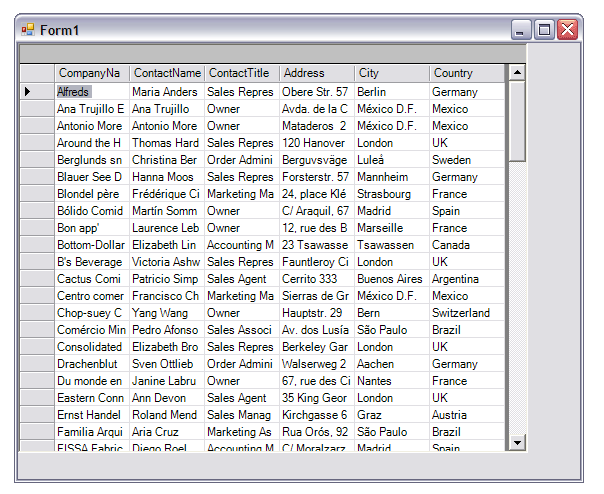
Task: Select the Comércio Min cell
Action: point(92,329)
